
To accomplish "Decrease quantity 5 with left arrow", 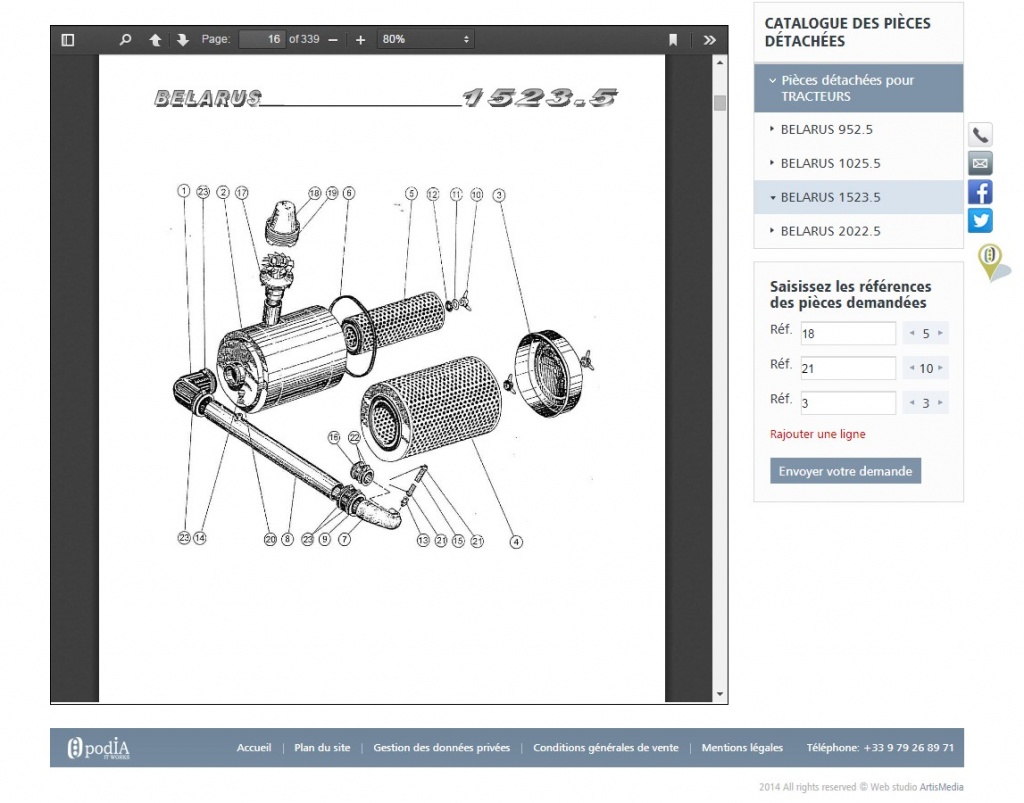I will [912, 333].
